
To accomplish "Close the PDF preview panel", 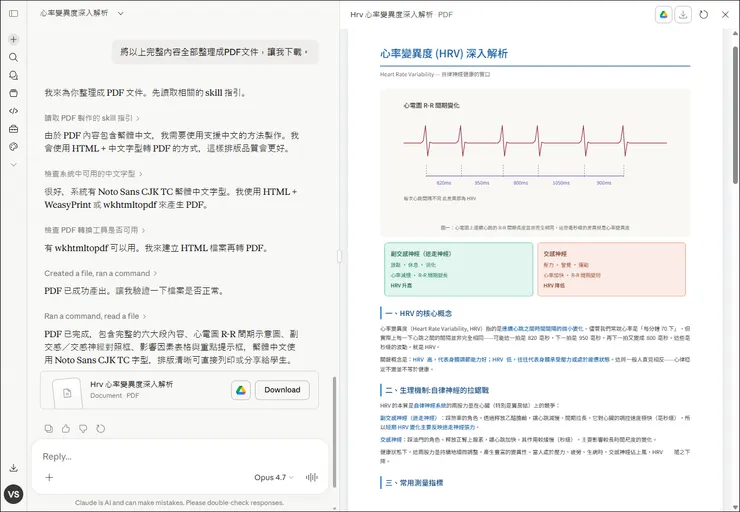I will [x=725, y=15].
